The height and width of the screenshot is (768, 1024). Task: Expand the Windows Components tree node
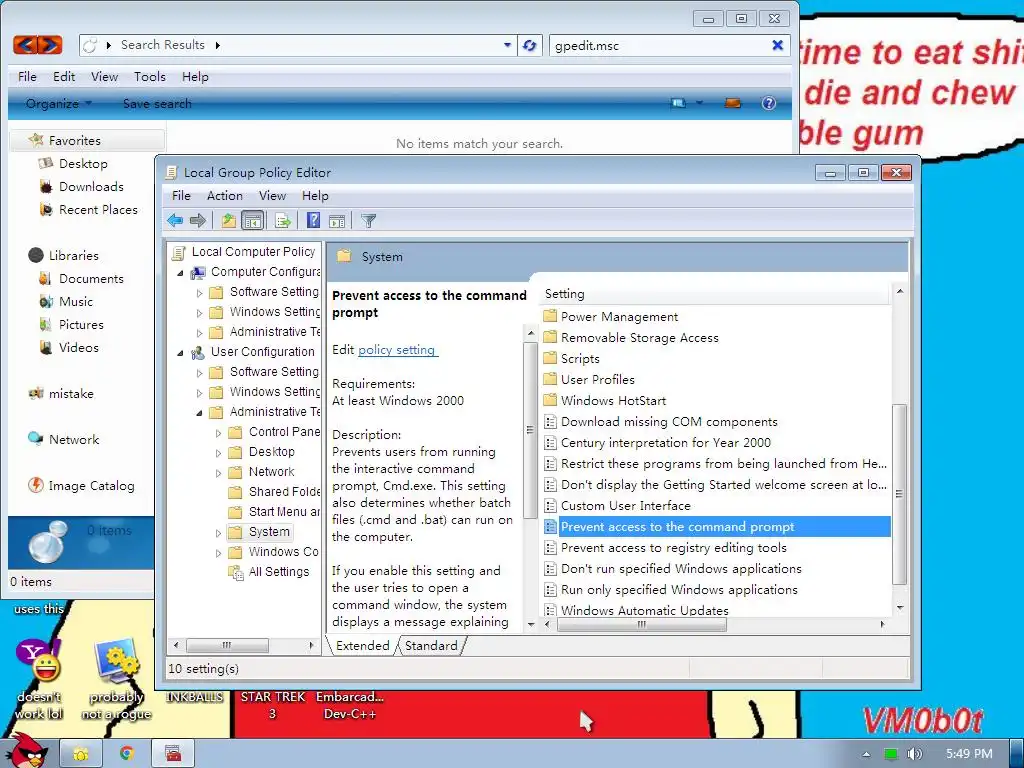pos(219,553)
